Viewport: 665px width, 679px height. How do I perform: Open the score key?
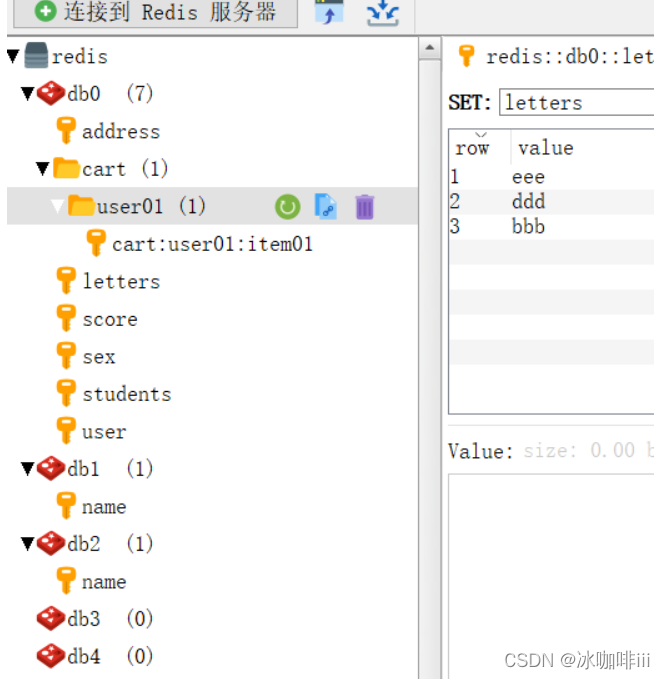pyautogui.click(x=110, y=320)
